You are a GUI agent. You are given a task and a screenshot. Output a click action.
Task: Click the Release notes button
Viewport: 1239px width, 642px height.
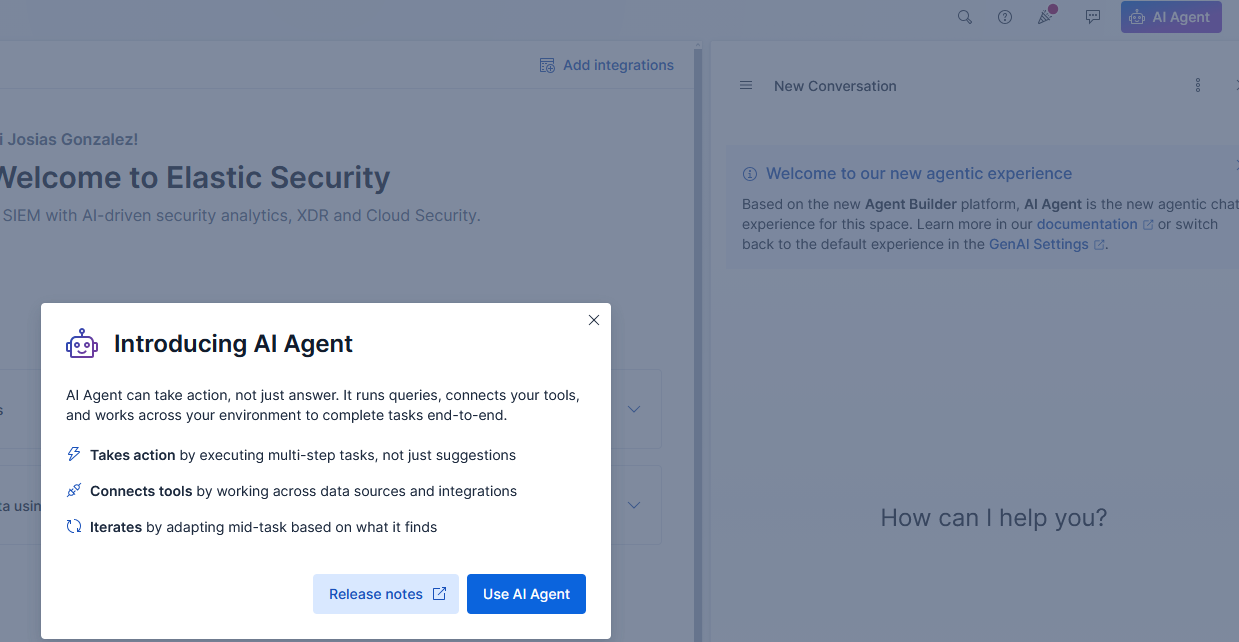[386, 594]
